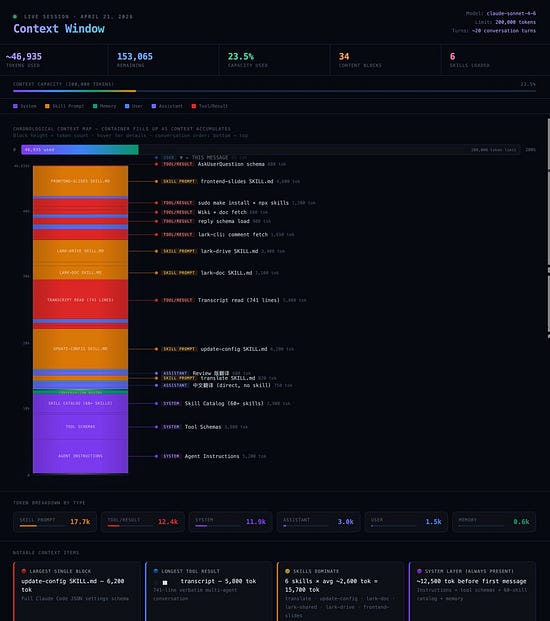
Task: Click the context capacity progress bar
Action: pos(274,91)
